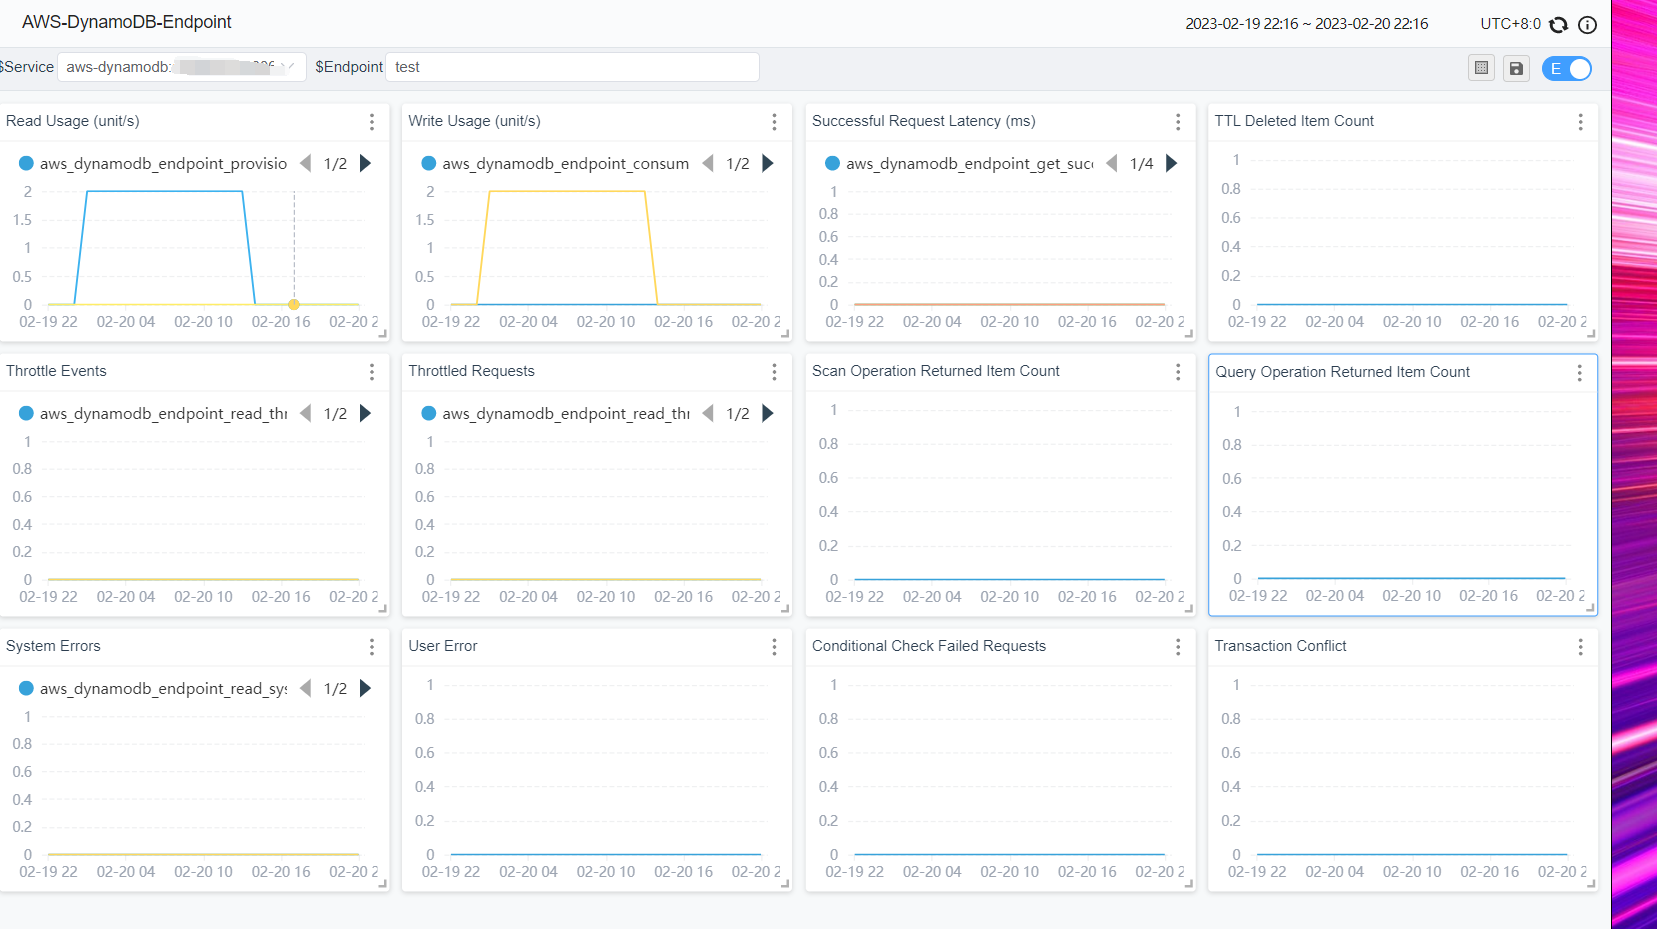Click the Write Usage (unit/s) panel title
The height and width of the screenshot is (929, 1657).
click(474, 121)
